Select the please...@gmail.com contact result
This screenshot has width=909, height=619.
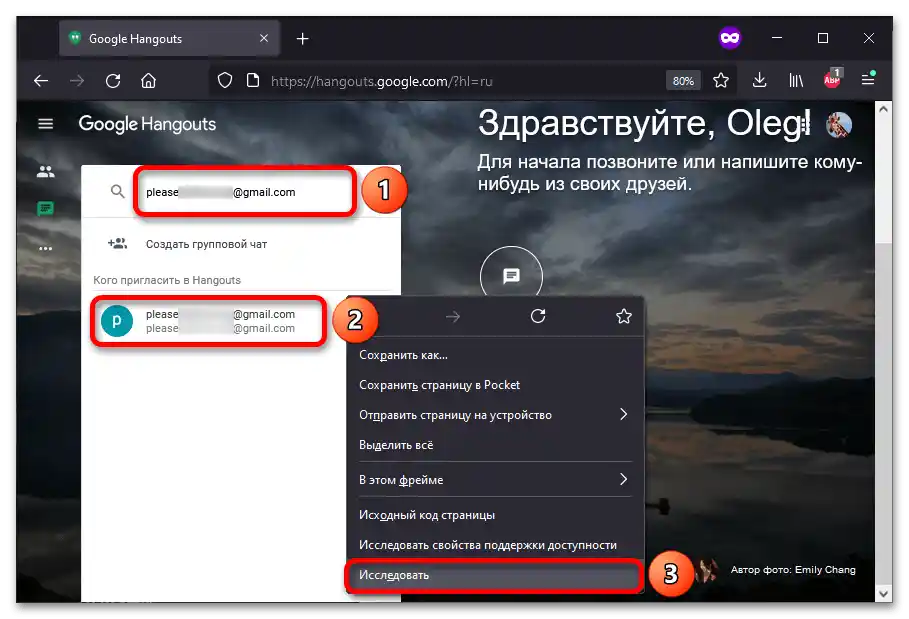tap(209, 321)
